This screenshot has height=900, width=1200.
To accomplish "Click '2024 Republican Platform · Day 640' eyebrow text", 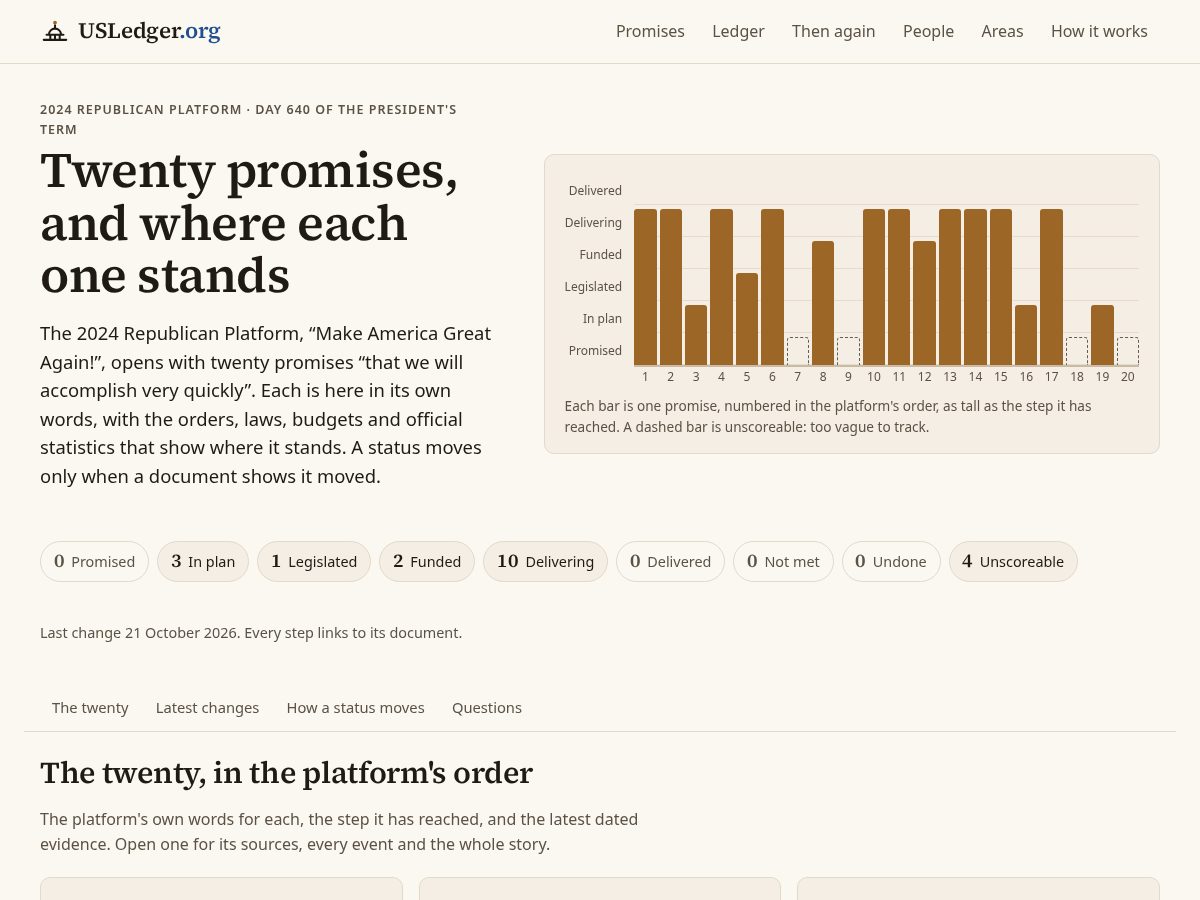I will coord(248,119).
